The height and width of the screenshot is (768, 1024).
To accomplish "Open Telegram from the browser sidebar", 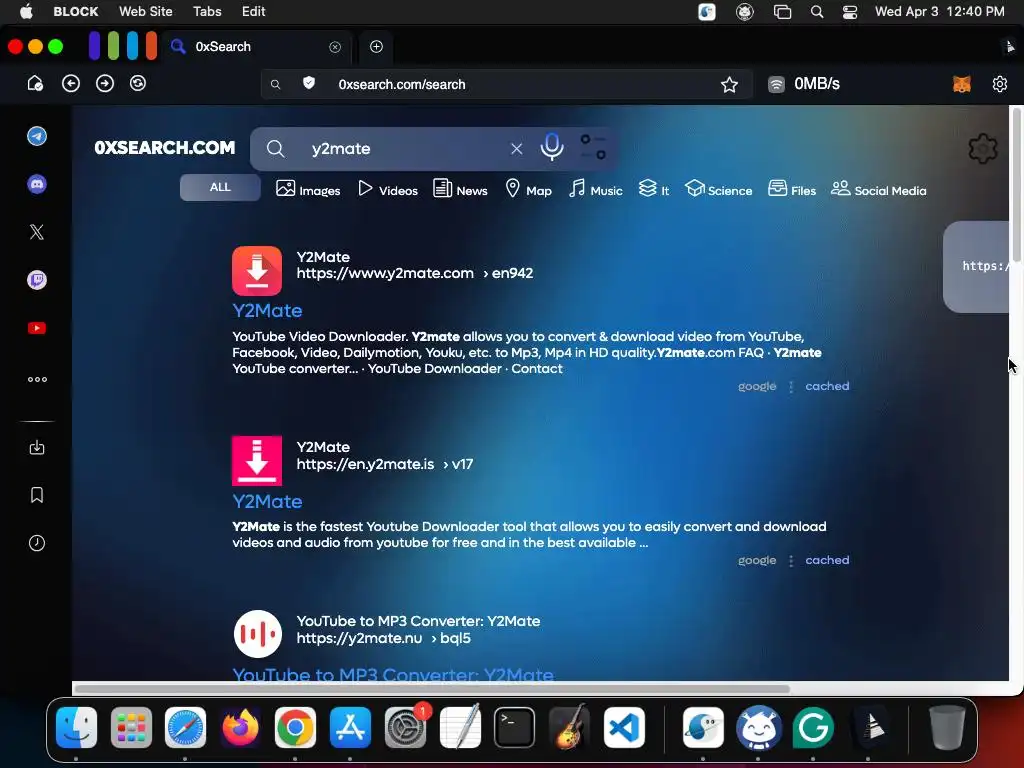I will [x=37, y=136].
